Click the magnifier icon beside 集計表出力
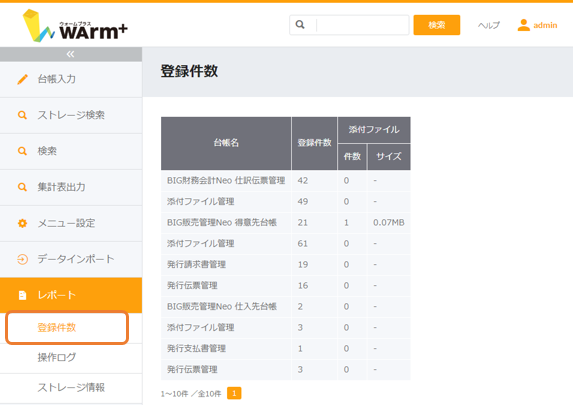The image size is (573, 405). coord(22,187)
